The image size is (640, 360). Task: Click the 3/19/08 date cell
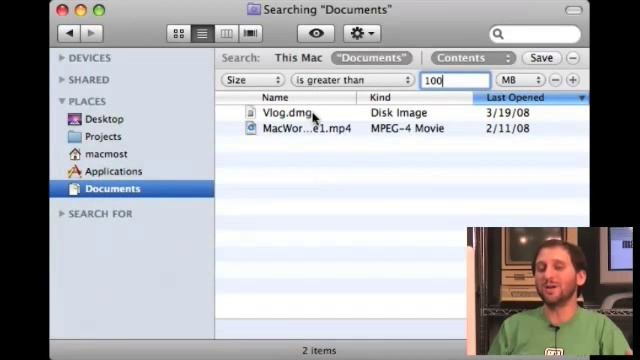tap(508, 113)
